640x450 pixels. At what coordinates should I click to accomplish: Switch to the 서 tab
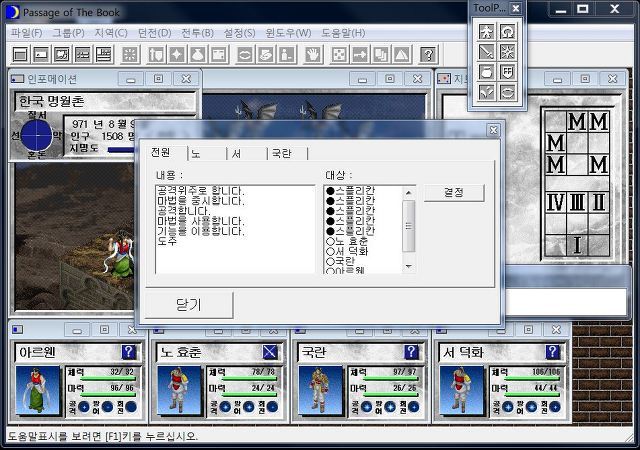(x=247, y=154)
